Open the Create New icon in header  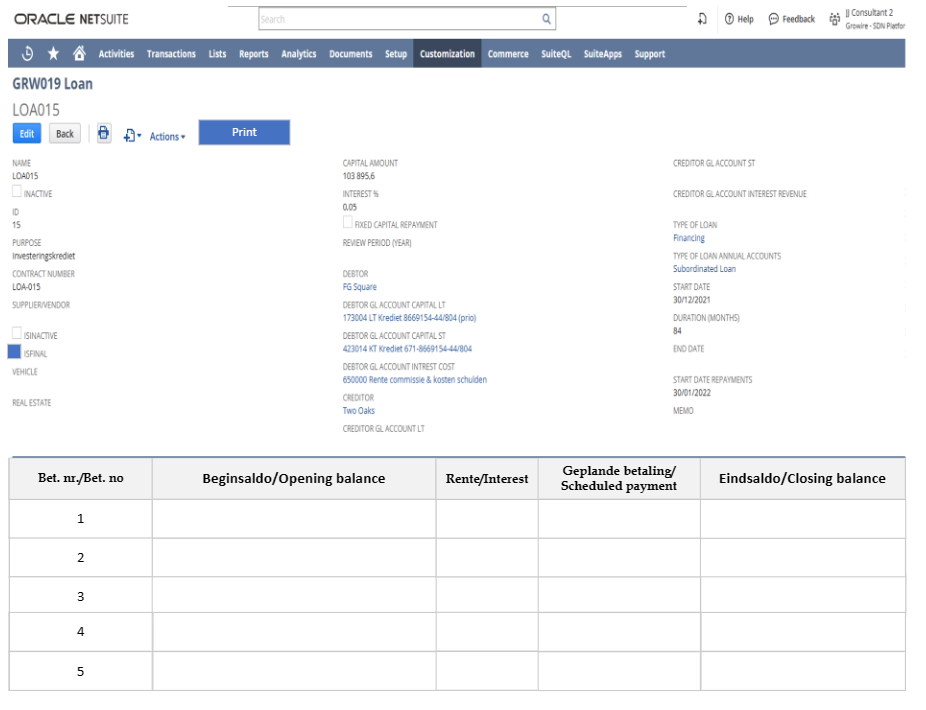(x=703, y=19)
